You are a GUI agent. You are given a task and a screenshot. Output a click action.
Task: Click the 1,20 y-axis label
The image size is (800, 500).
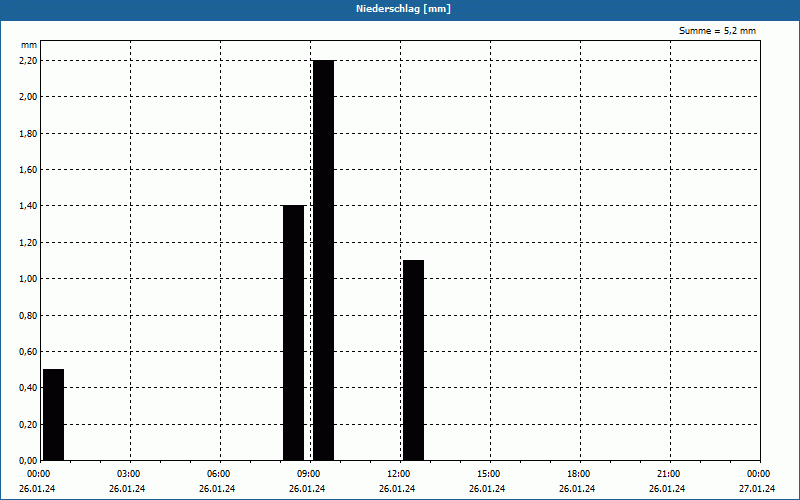(x=28, y=242)
